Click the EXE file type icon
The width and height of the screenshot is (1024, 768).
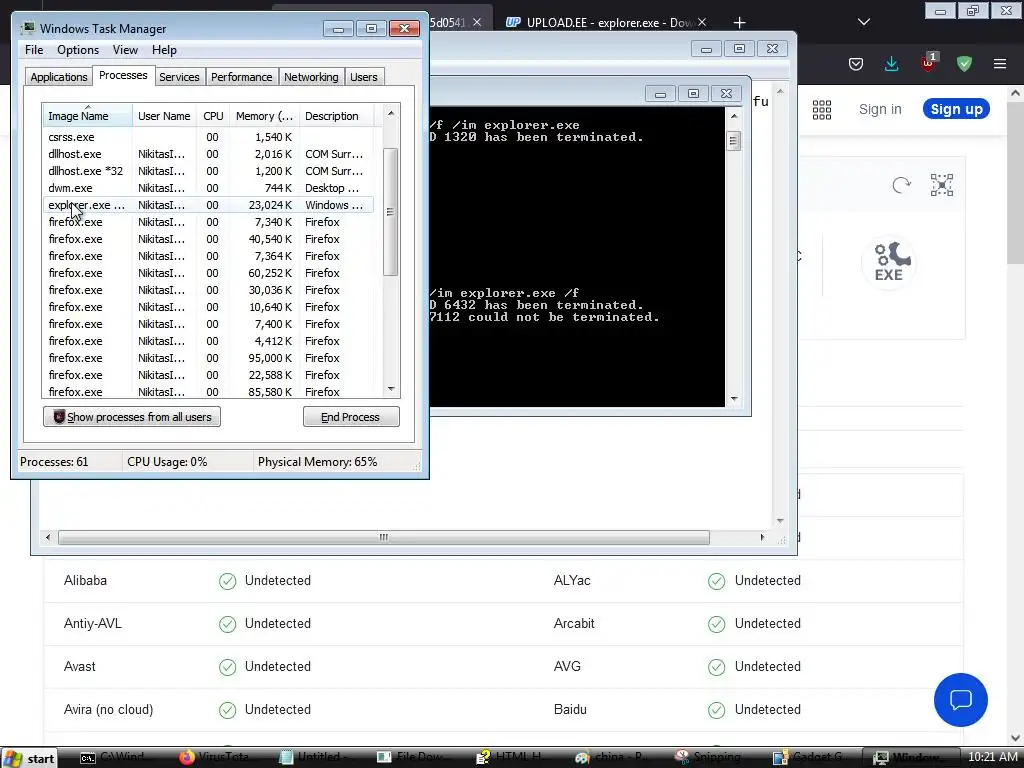click(x=889, y=263)
